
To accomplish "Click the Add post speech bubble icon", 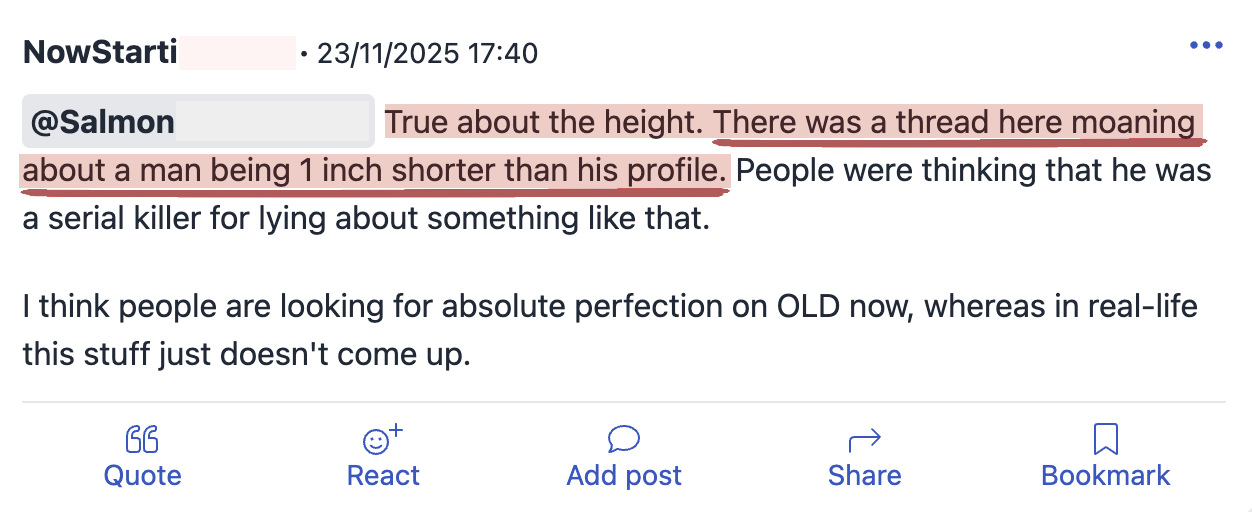I will point(623,439).
